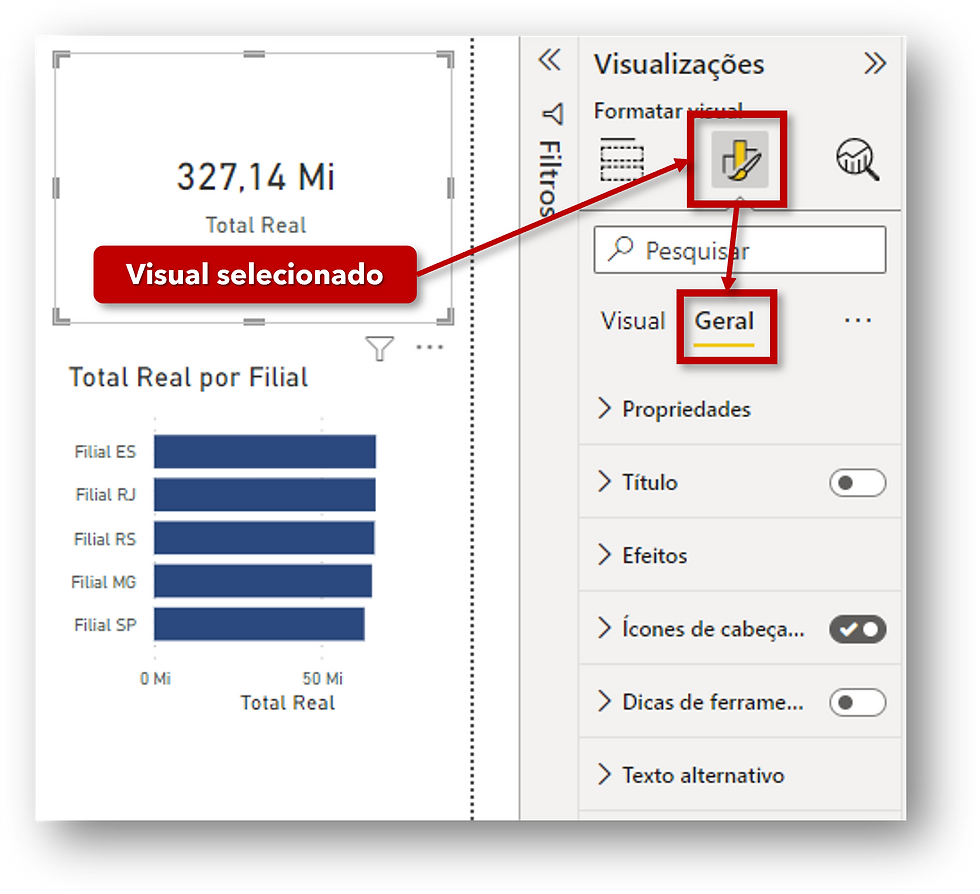Click the Total Real card label

(256, 225)
